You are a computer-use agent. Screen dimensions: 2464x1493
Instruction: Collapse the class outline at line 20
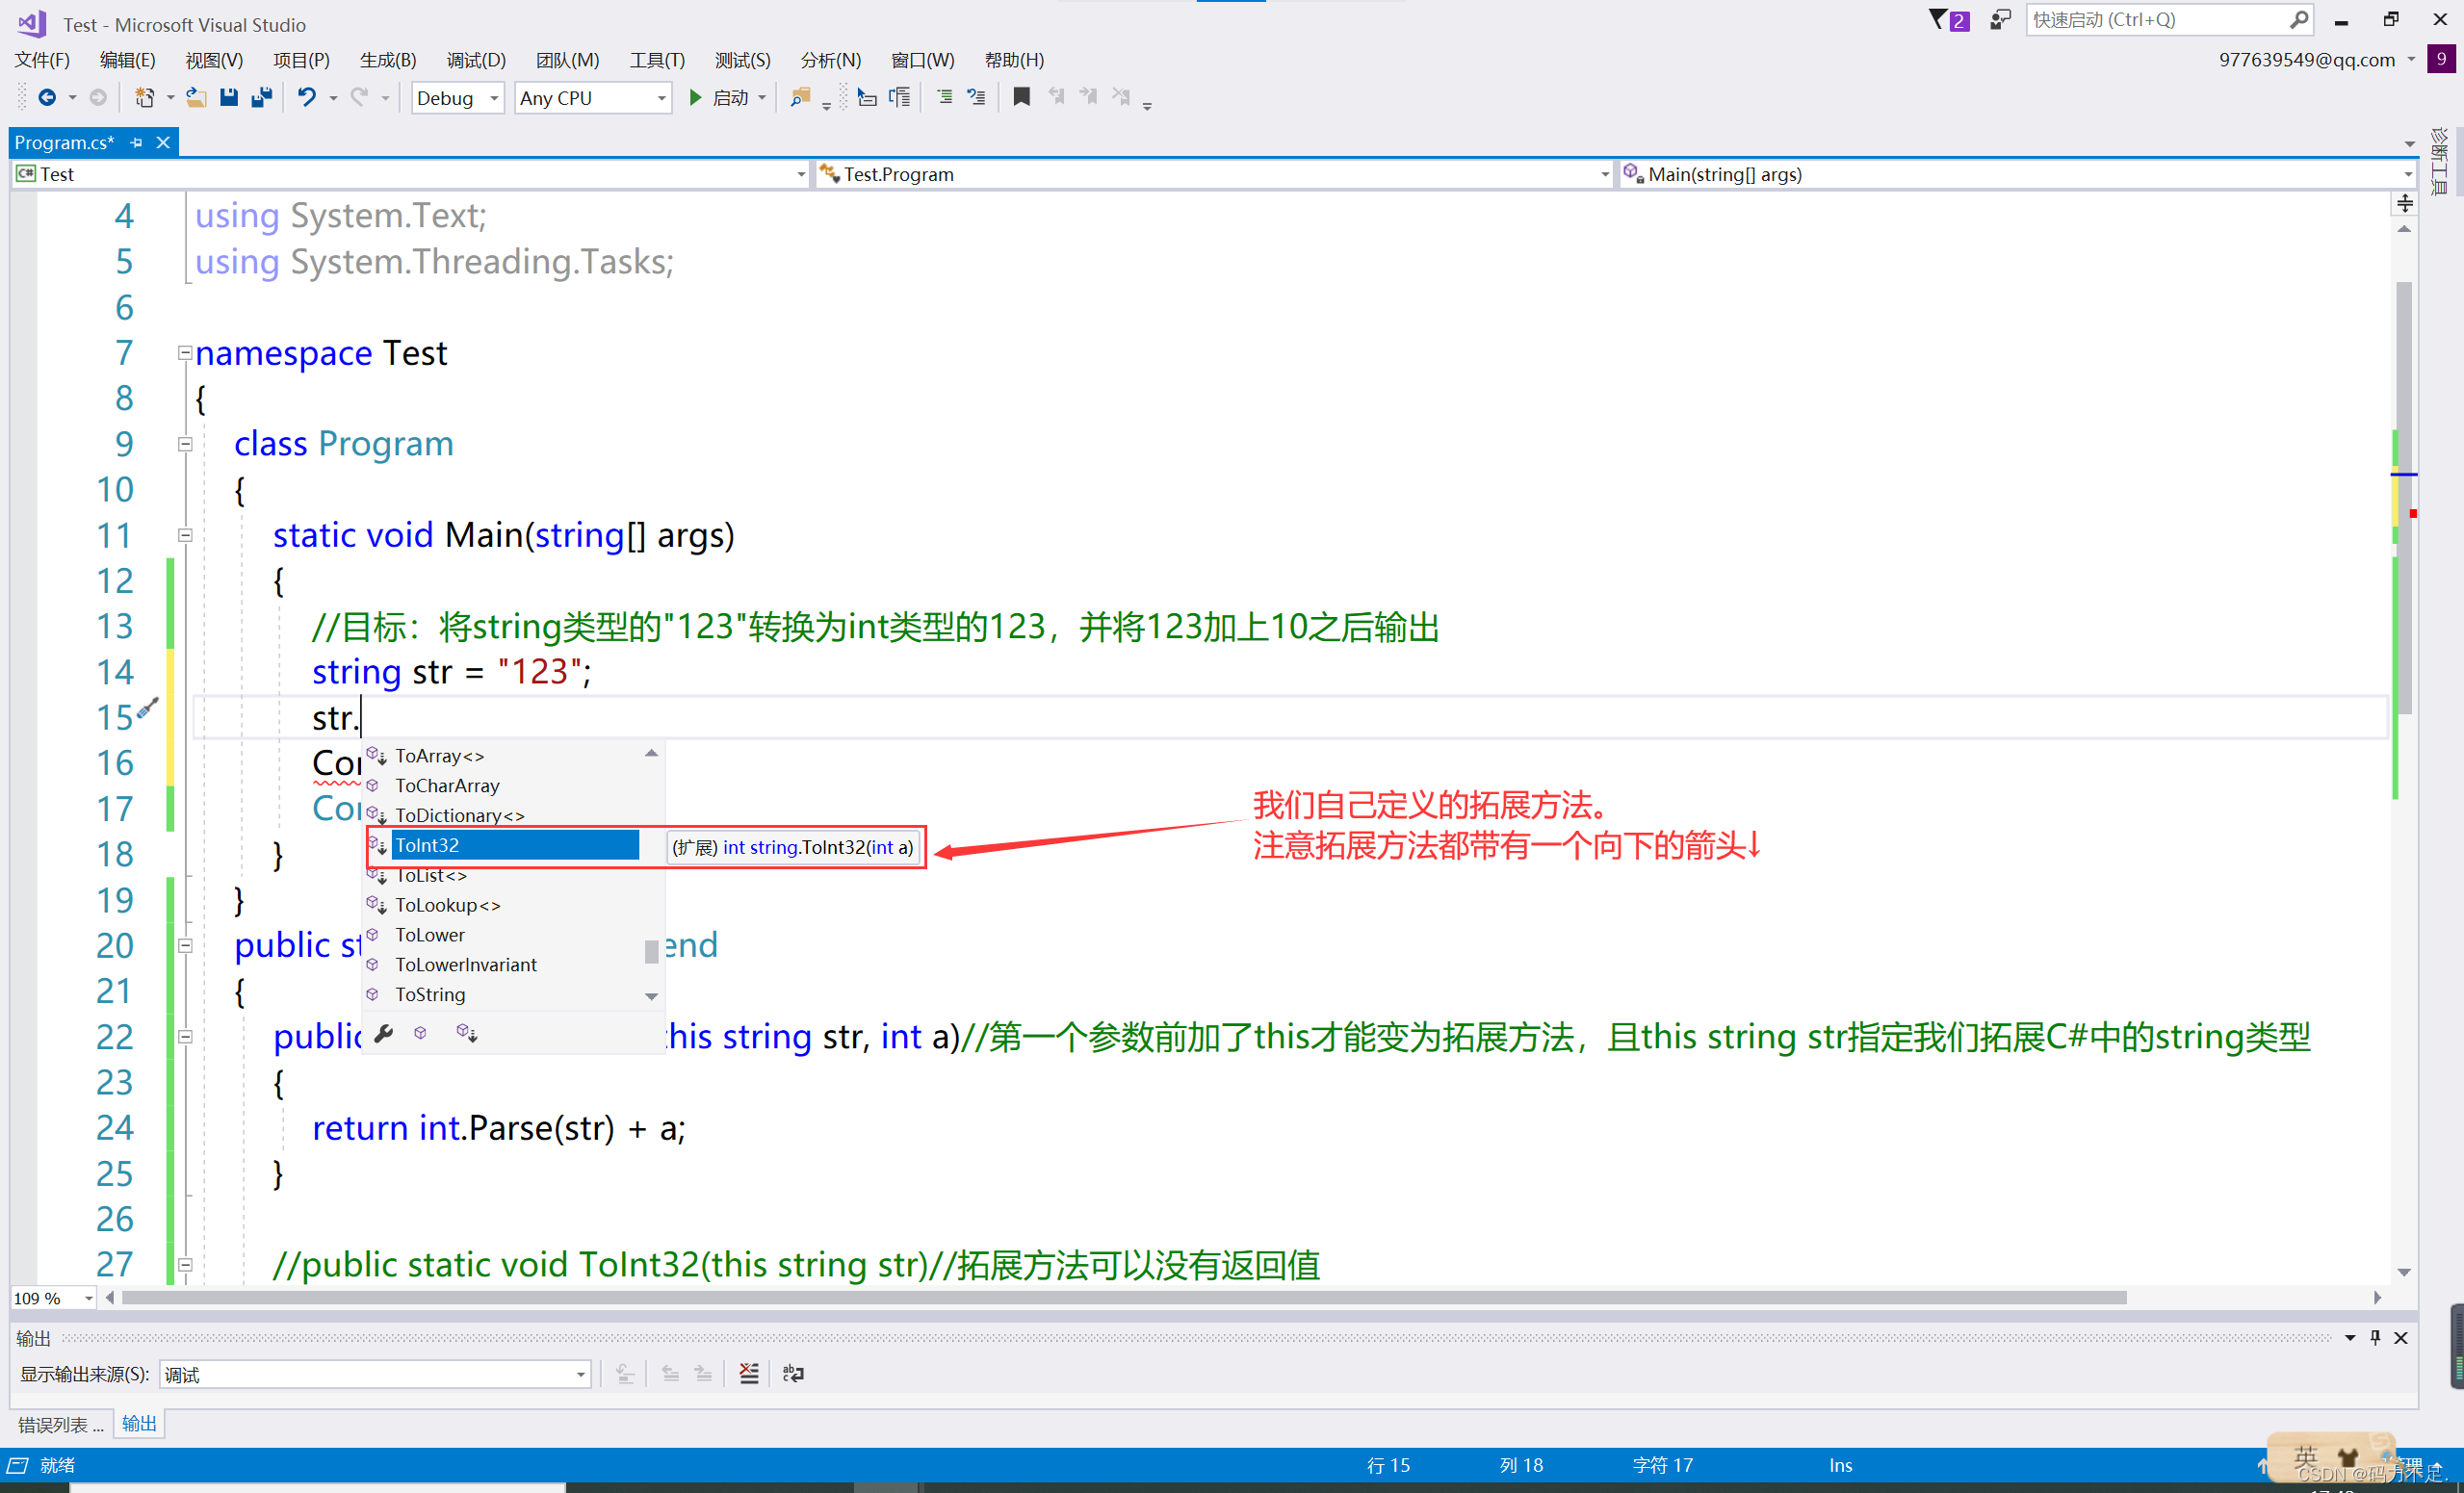(185, 945)
